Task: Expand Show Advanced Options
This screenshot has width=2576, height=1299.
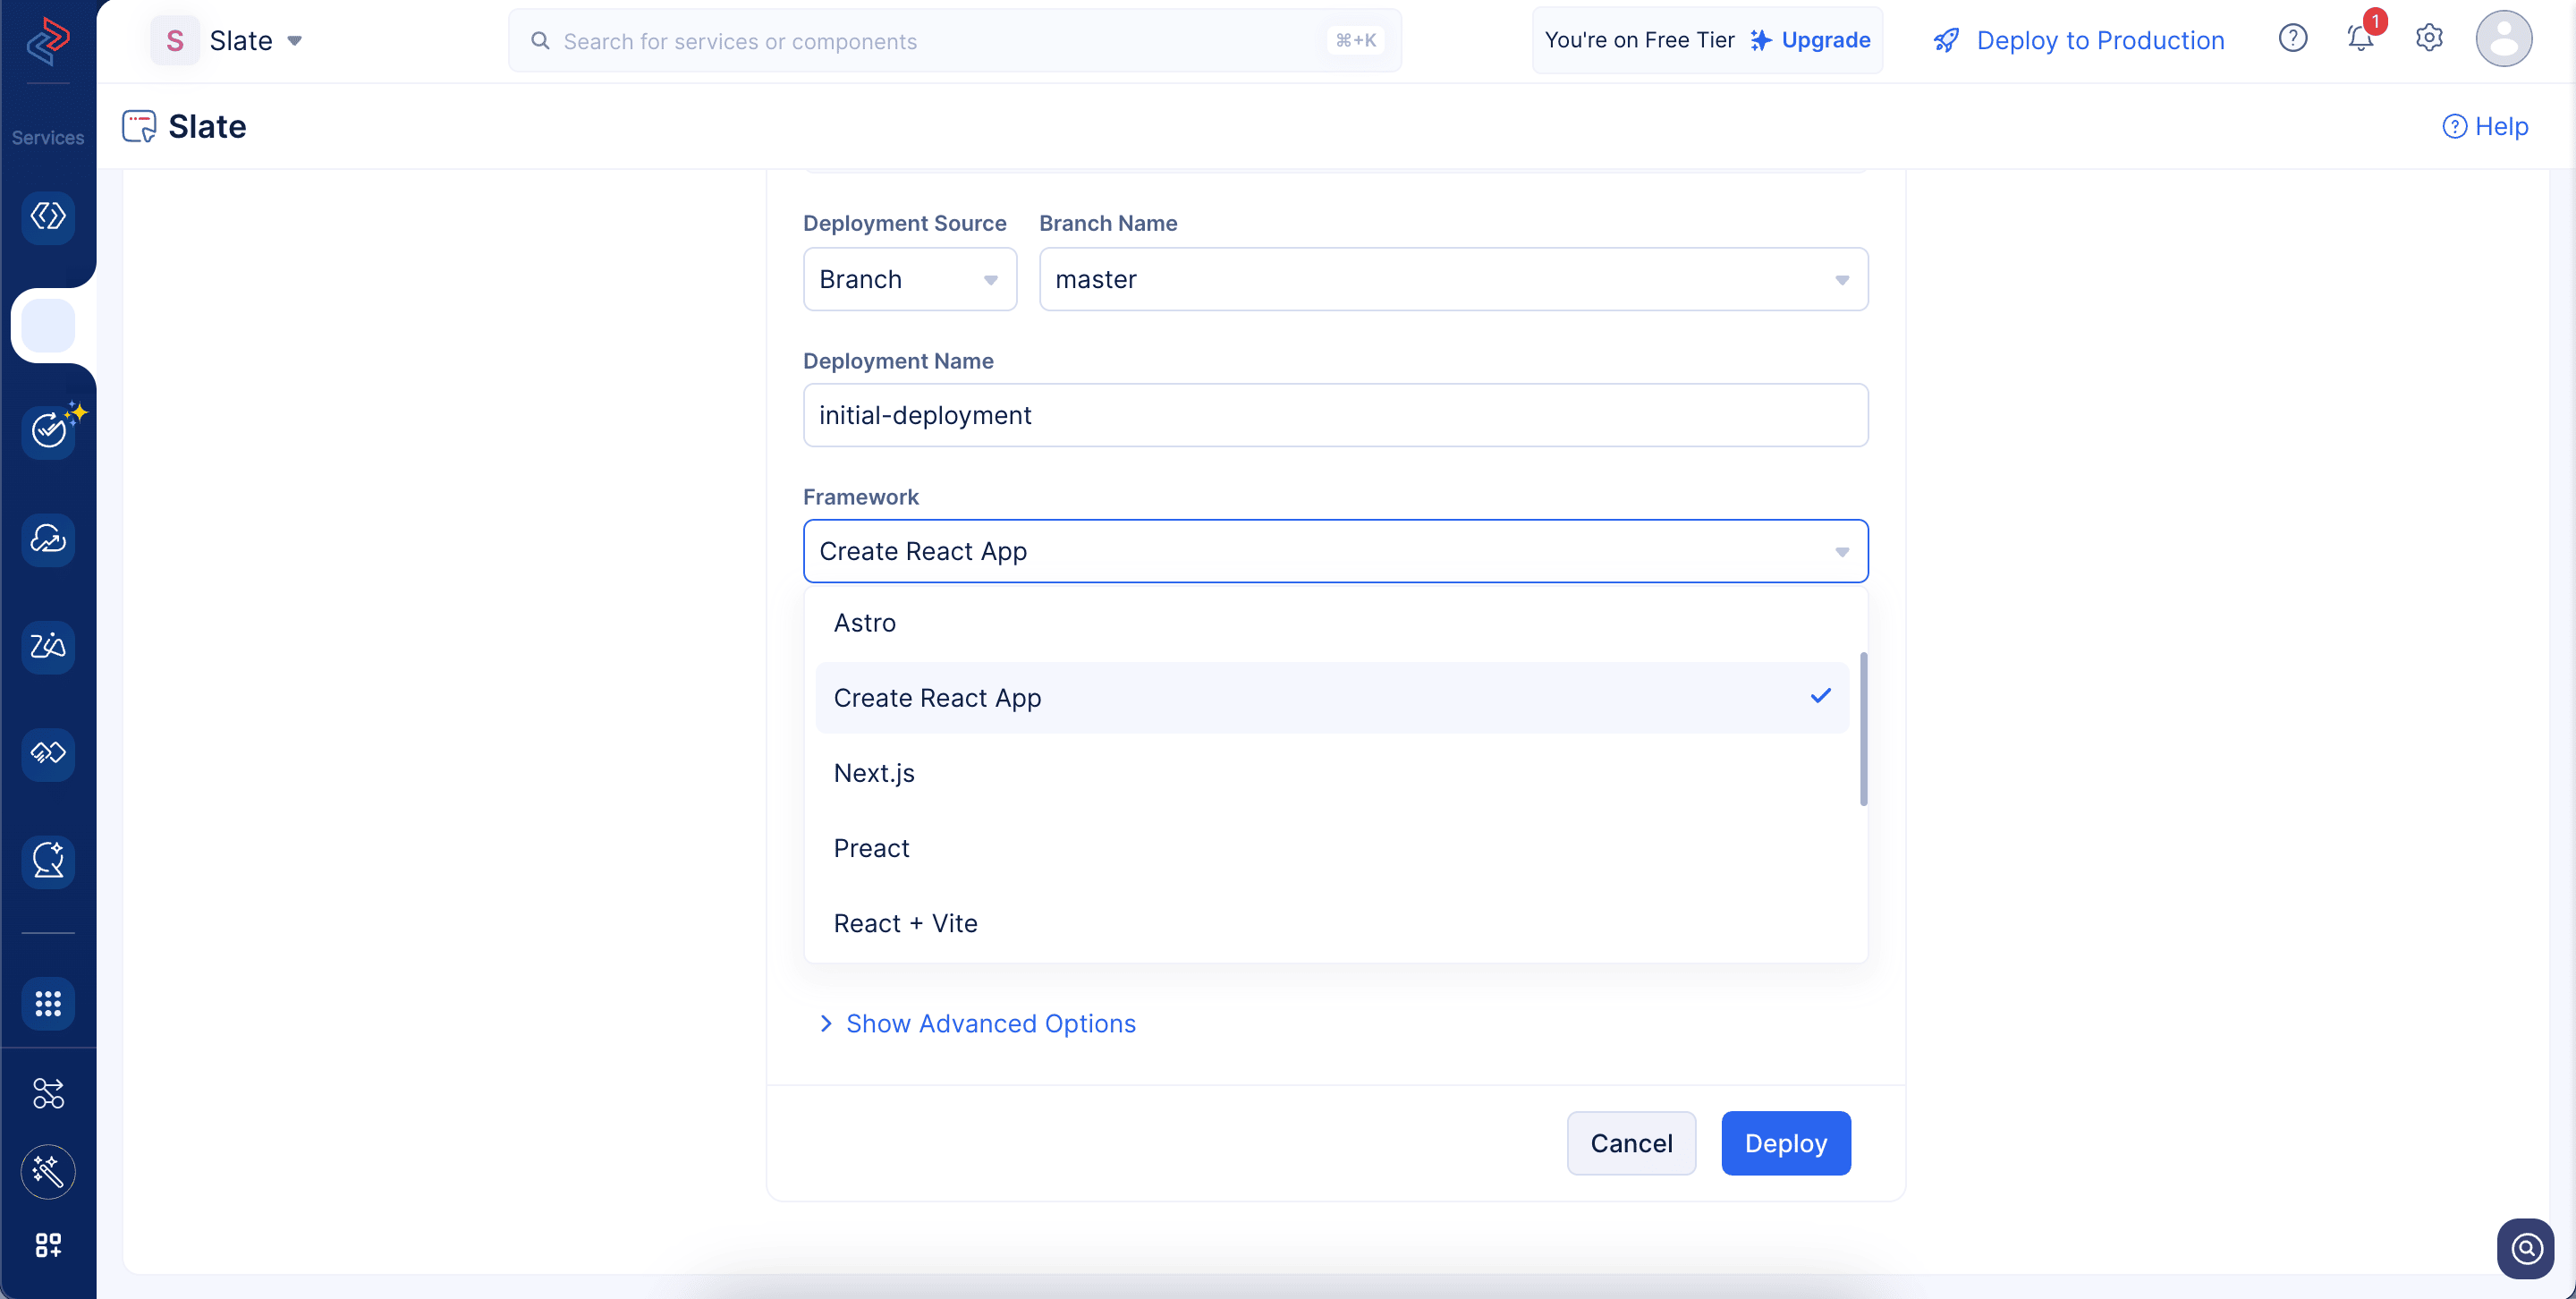Action: (x=977, y=1023)
